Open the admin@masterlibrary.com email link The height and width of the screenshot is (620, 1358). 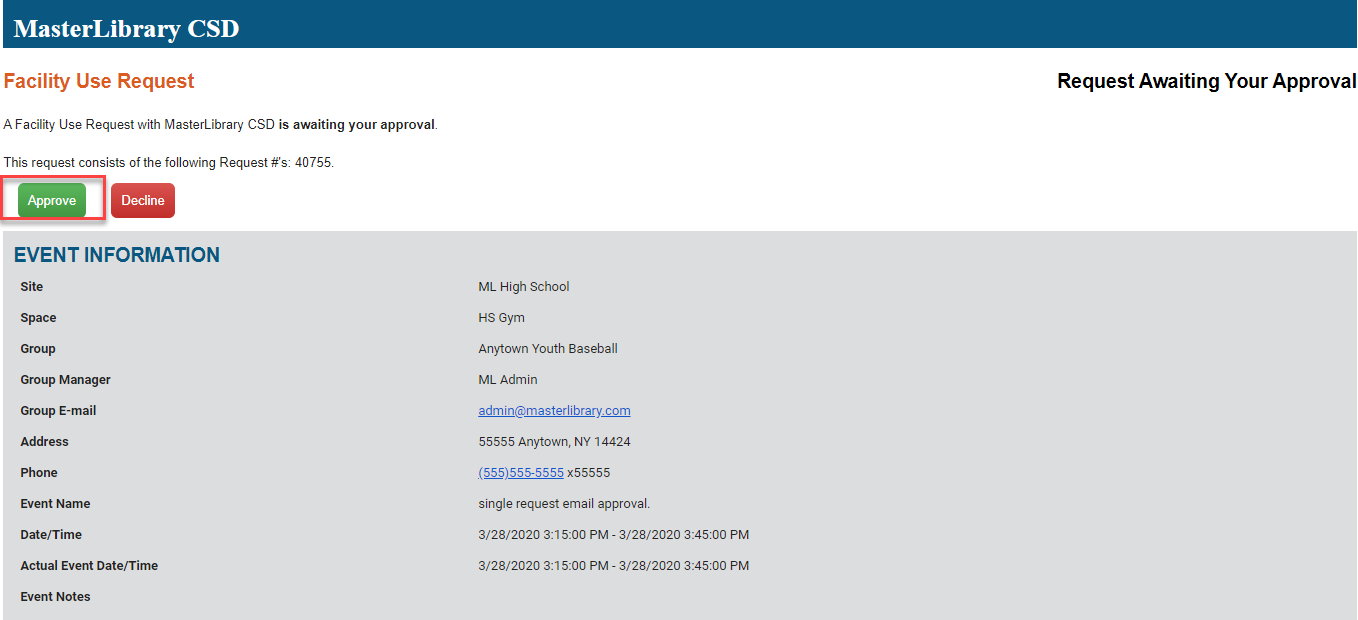[554, 411]
